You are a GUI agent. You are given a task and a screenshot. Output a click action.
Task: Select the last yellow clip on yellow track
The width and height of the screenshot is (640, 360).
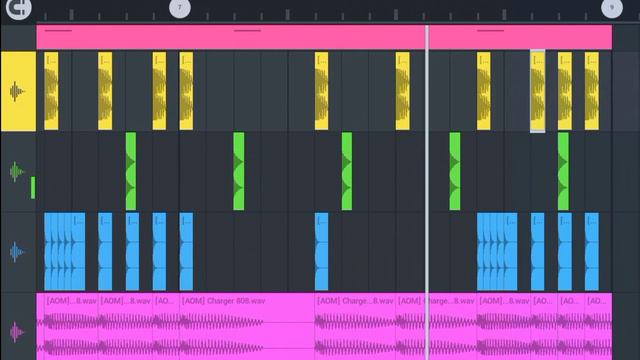pyautogui.click(x=592, y=91)
